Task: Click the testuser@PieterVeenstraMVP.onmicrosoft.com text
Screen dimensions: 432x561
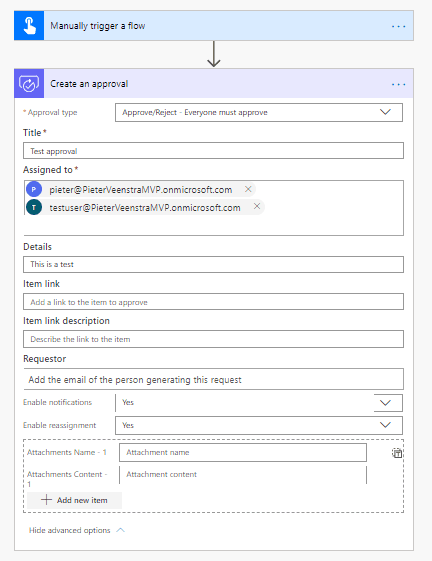Action: (145, 208)
